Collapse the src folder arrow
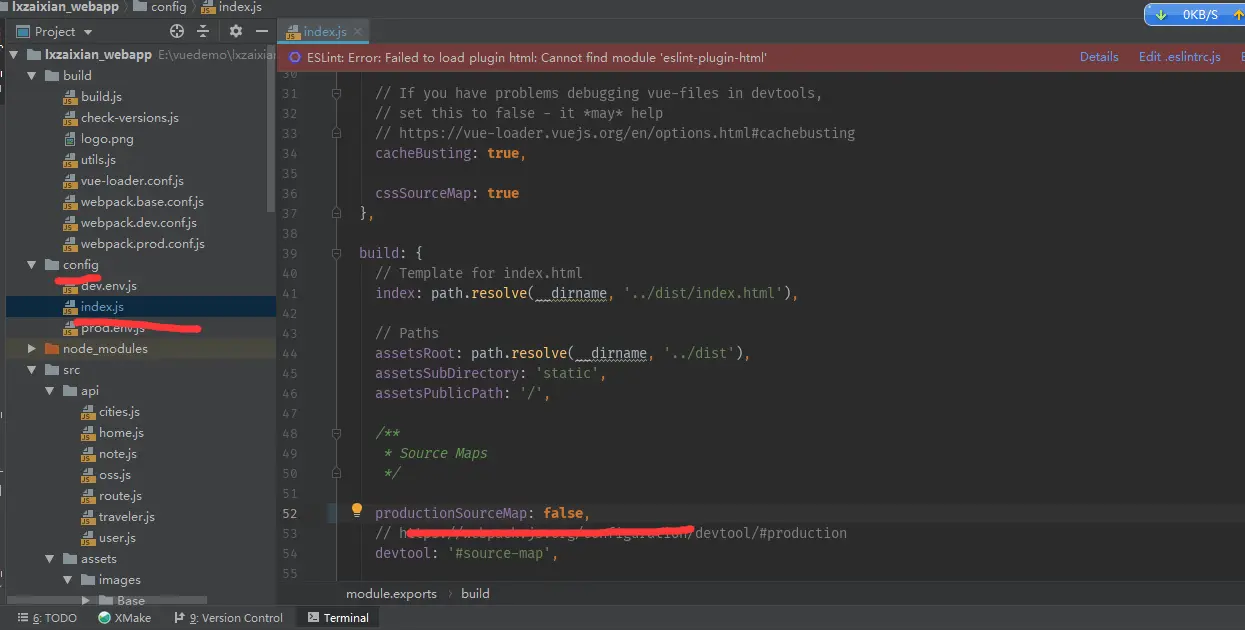Image resolution: width=1245 pixels, height=630 pixels. click(x=31, y=369)
